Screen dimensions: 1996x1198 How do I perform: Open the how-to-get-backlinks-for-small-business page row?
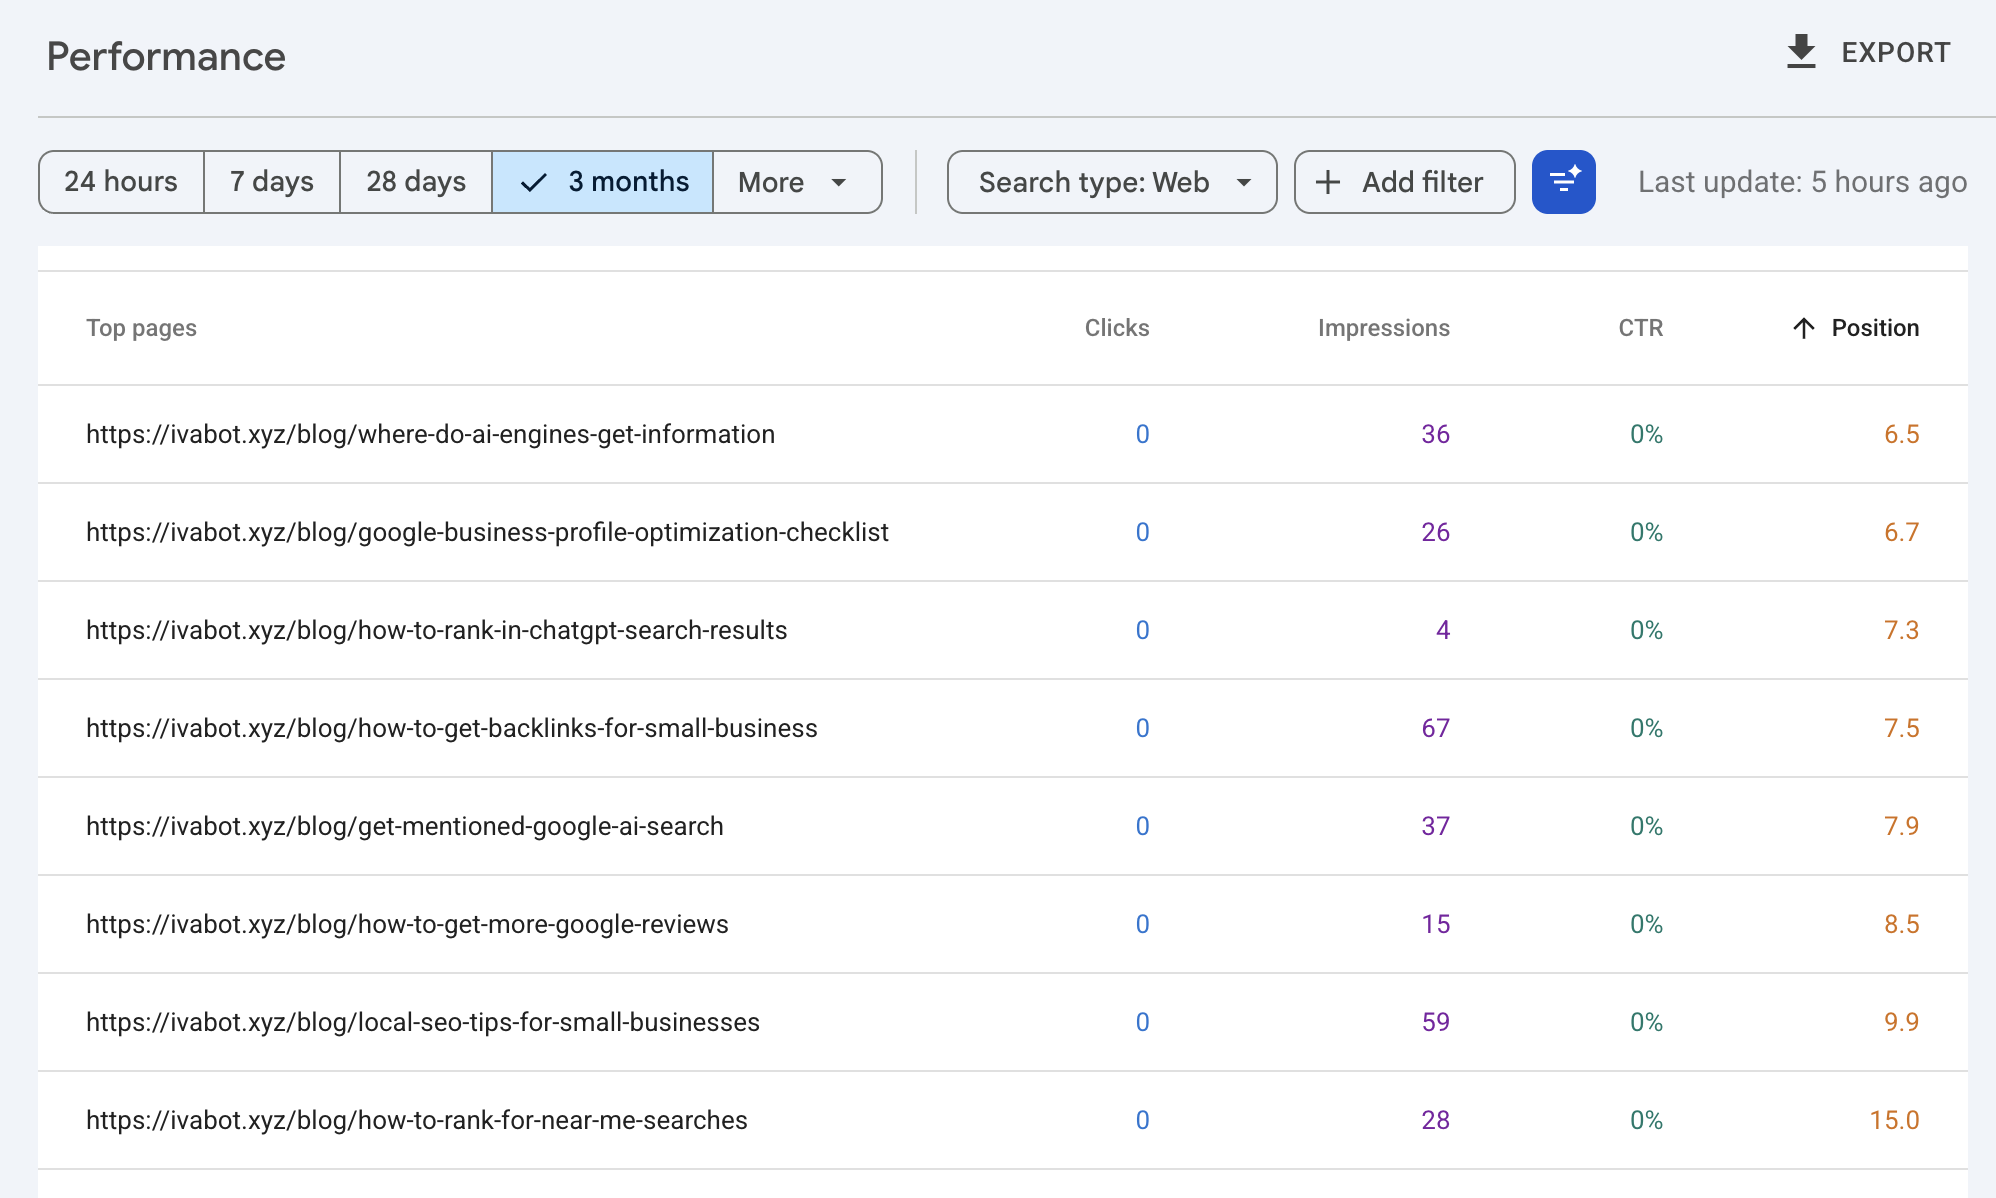click(1003, 728)
